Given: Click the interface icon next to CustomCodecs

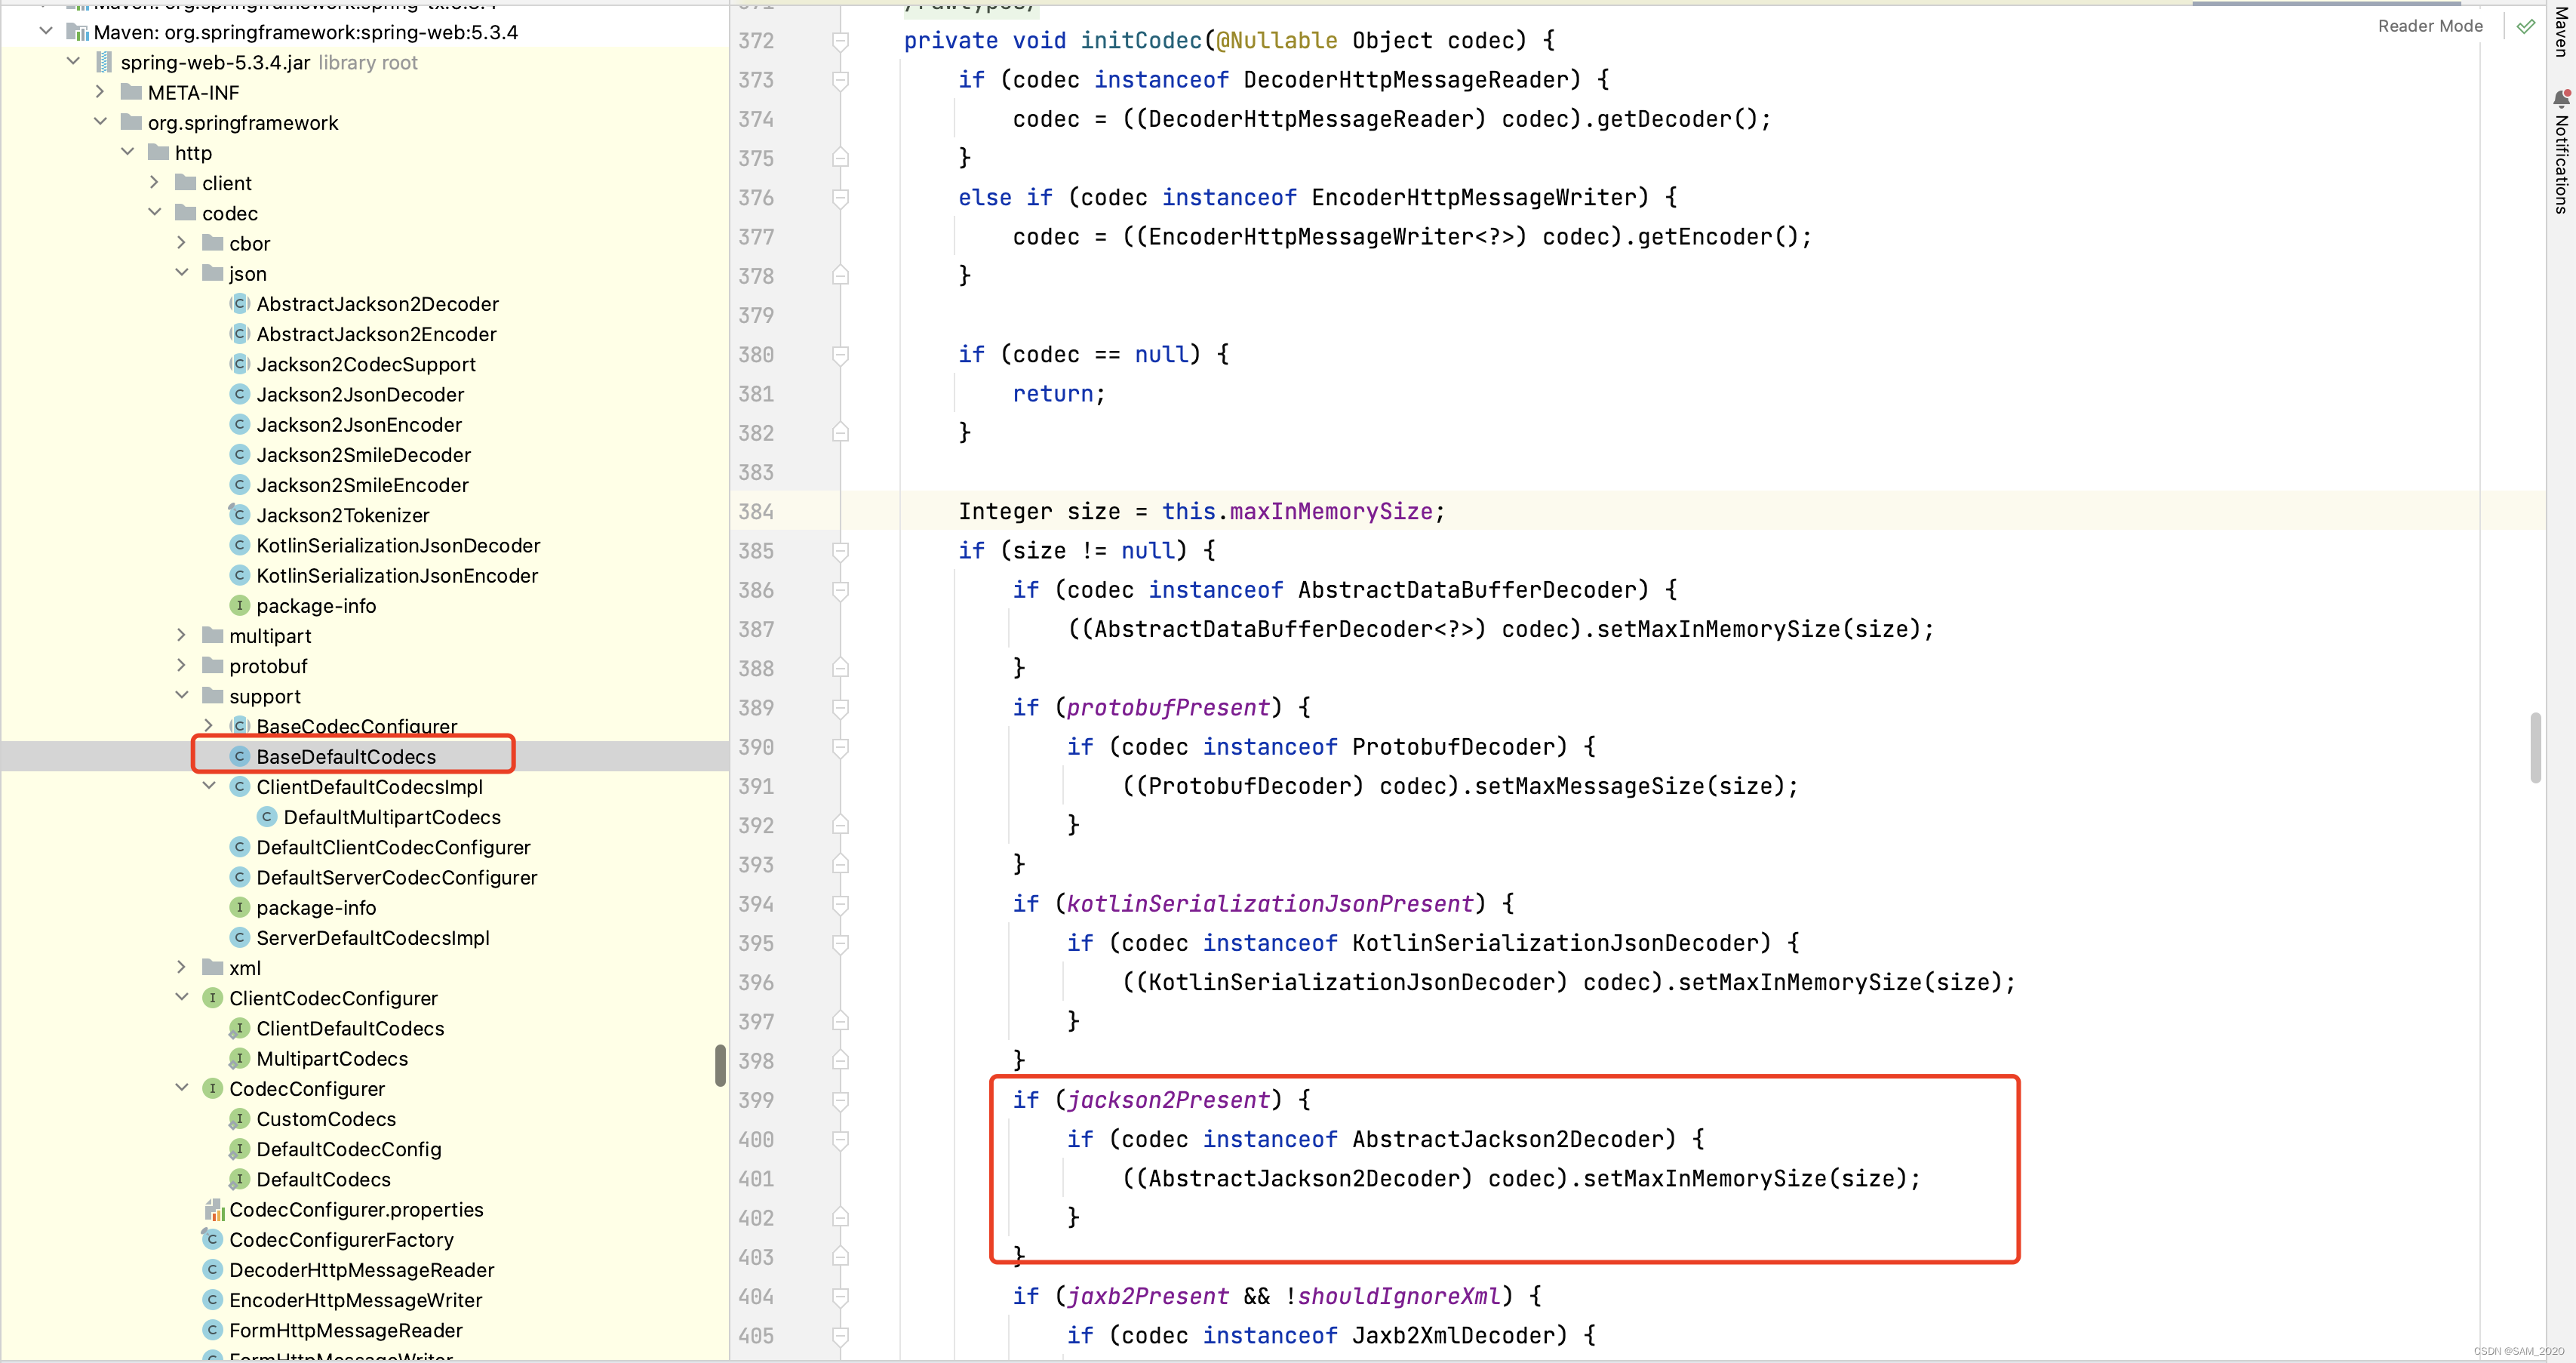Looking at the screenshot, I should point(240,1119).
